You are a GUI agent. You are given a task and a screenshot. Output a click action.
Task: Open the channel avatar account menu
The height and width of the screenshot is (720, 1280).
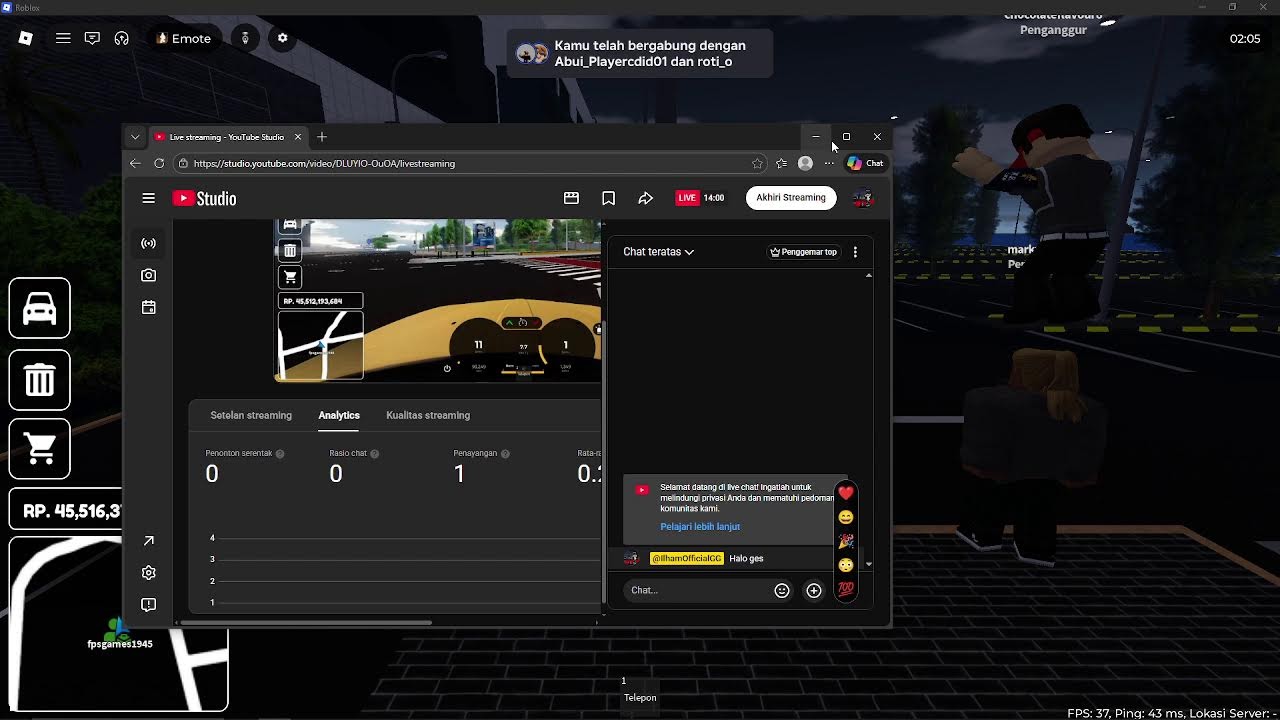[x=862, y=198]
